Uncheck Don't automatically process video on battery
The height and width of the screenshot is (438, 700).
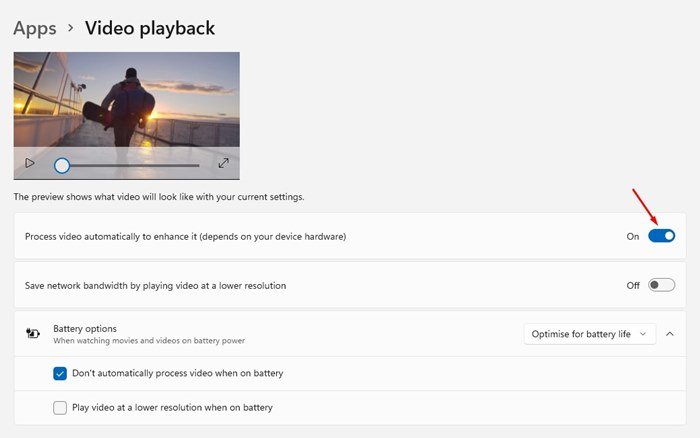click(60, 373)
